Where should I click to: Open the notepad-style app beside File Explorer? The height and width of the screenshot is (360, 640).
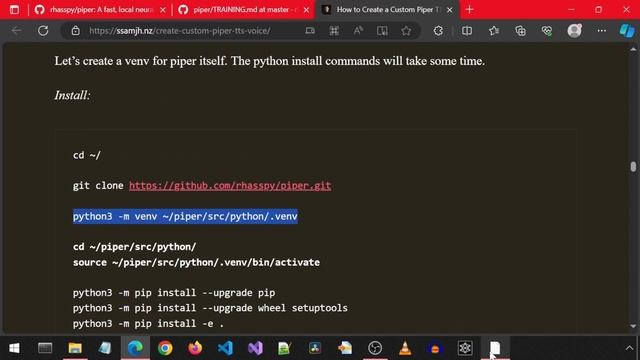pos(105,348)
